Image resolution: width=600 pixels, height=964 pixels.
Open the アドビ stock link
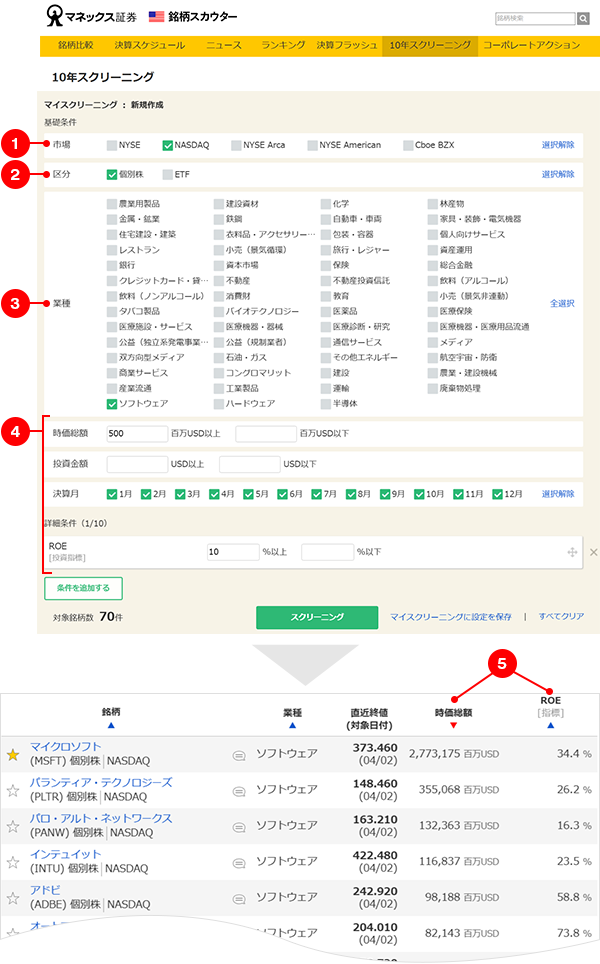(x=45, y=890)
